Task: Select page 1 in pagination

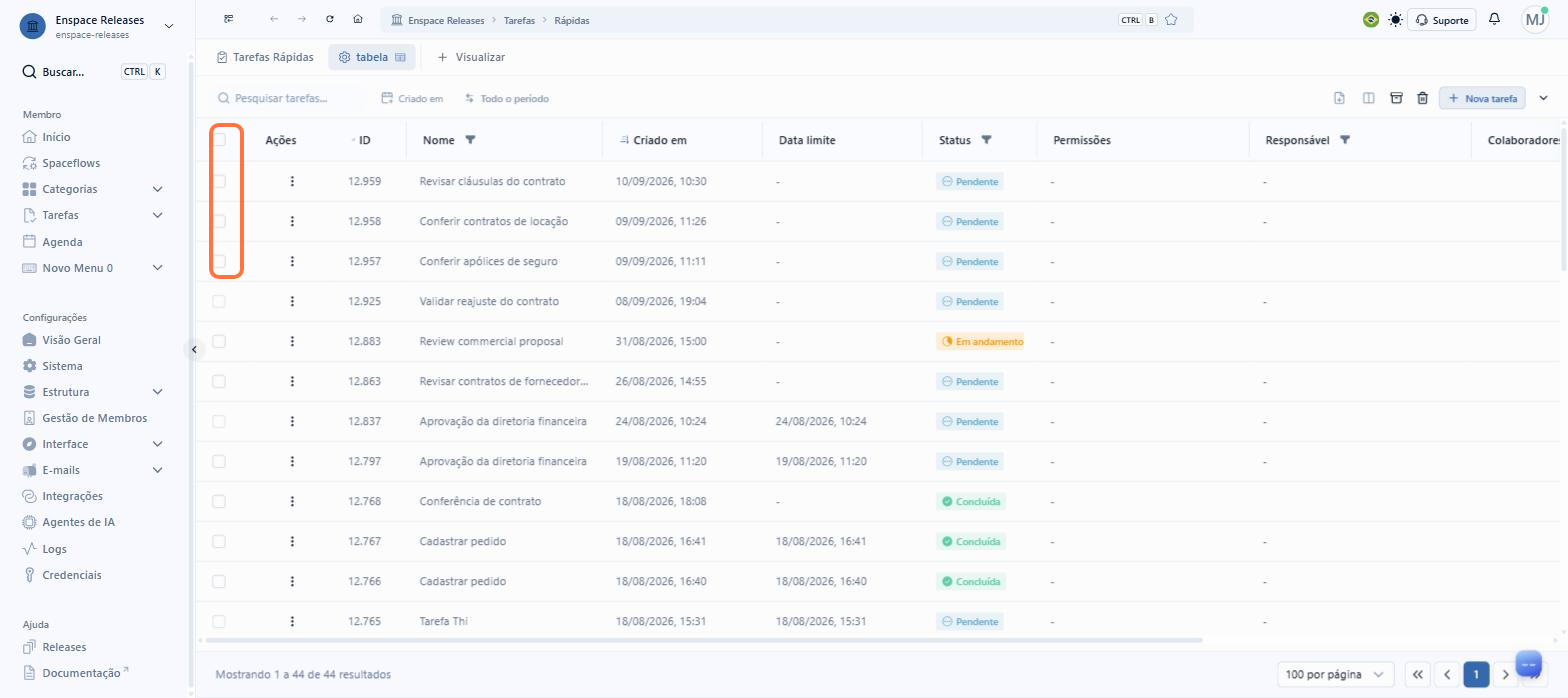Action: 1476,674
